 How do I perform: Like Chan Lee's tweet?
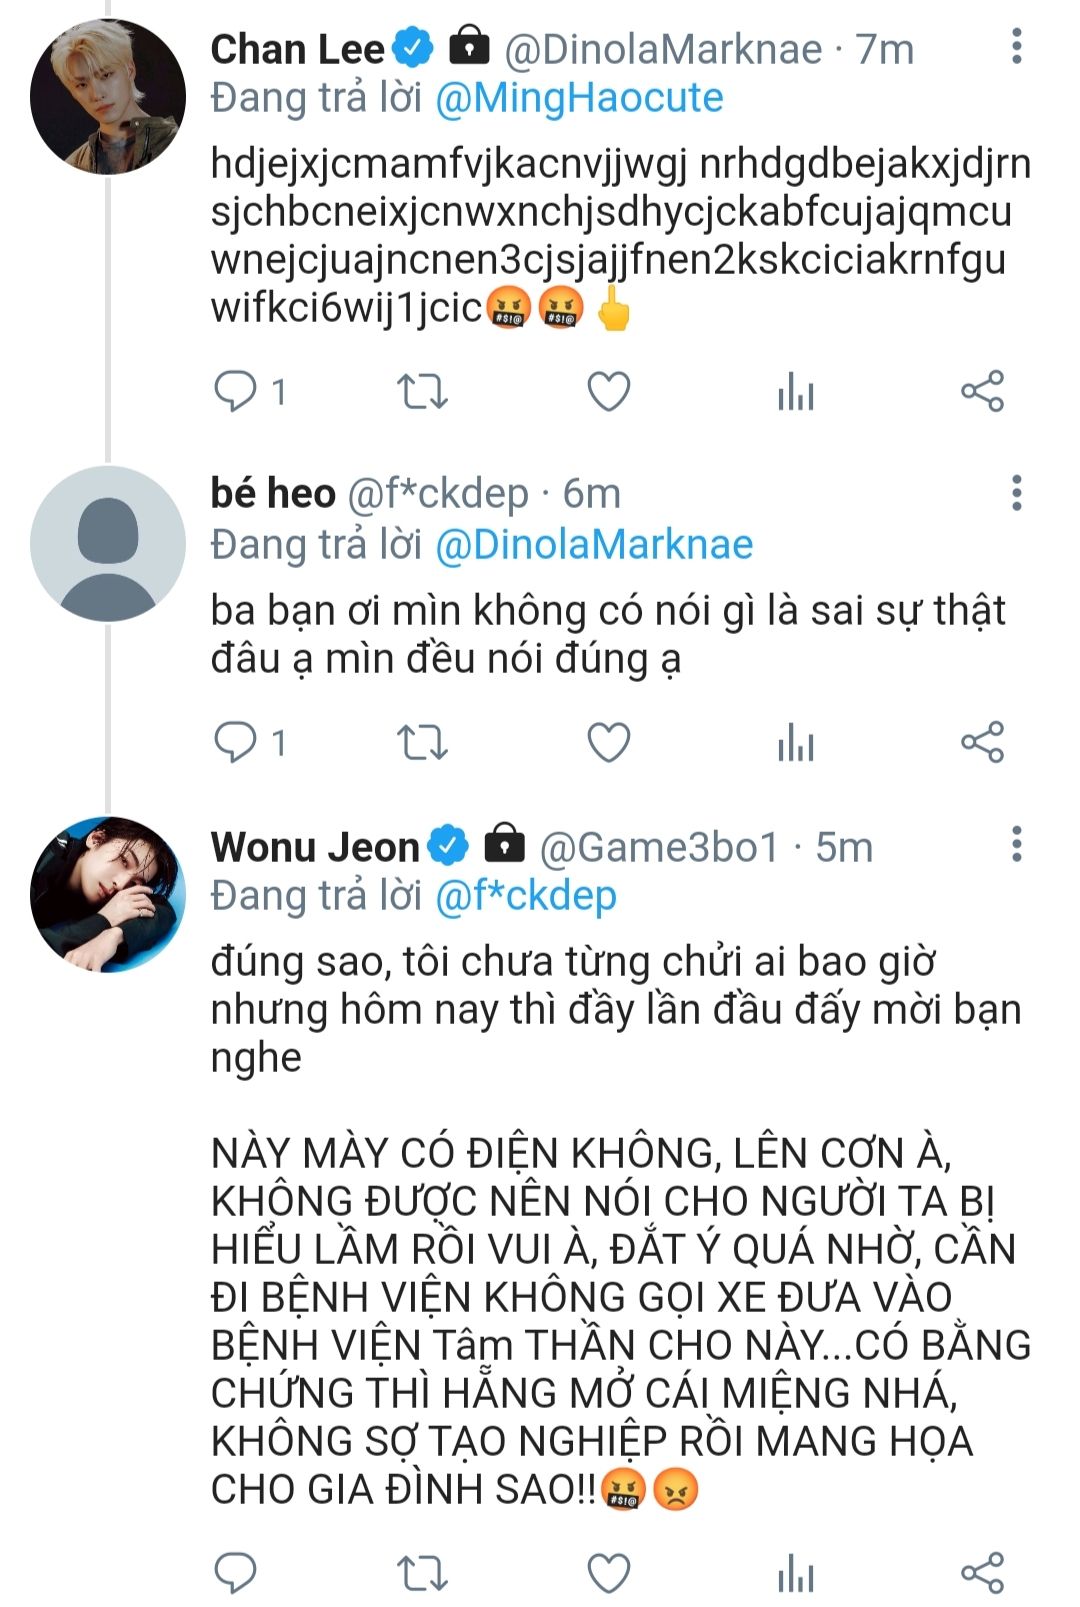tap(608, 391)
